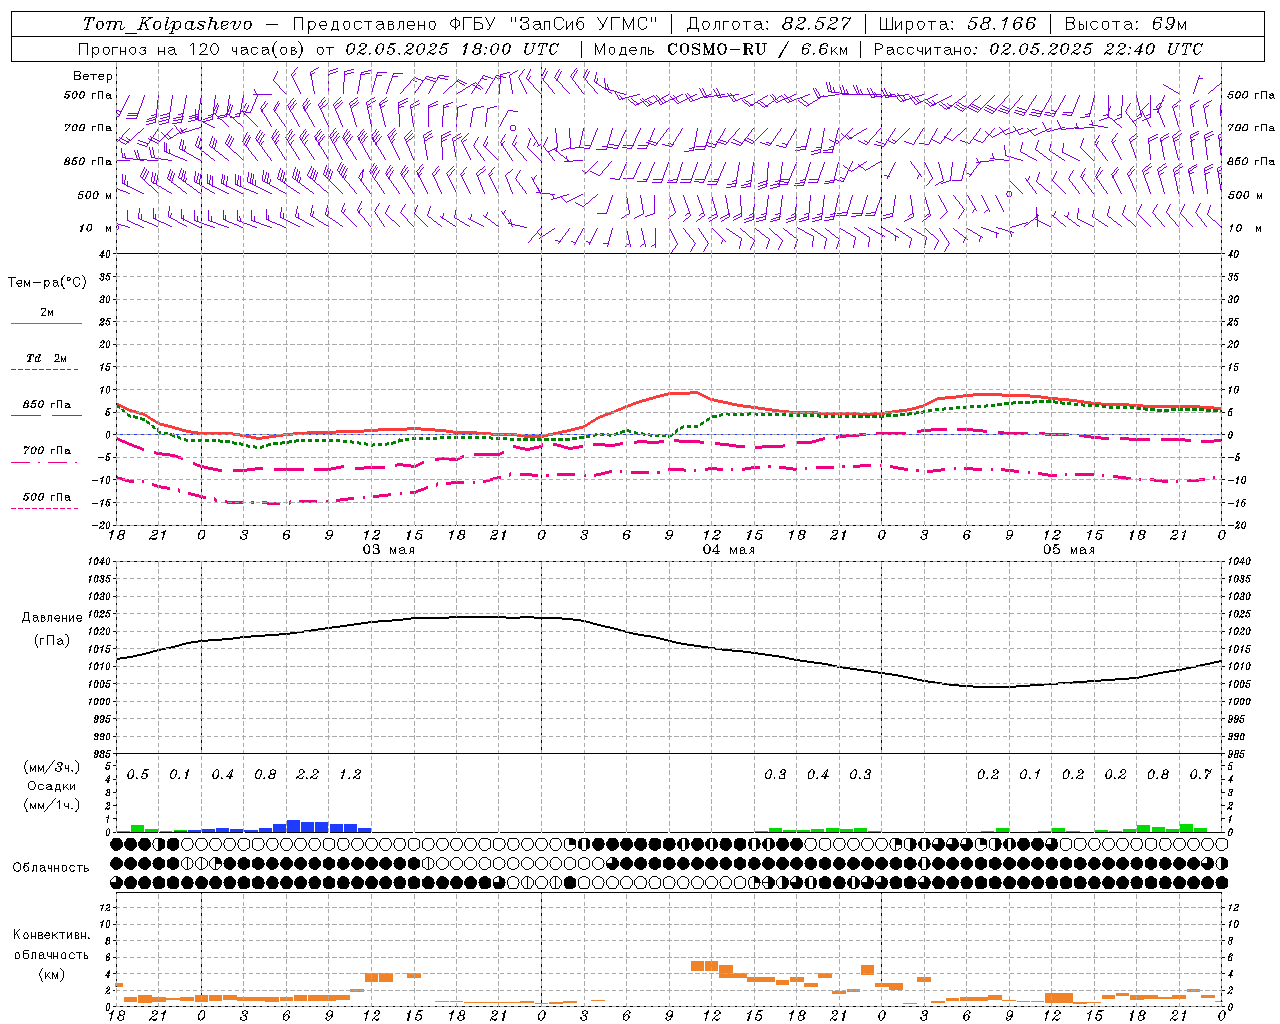Click the Td 2м dew point legend label
The image size is (1280, 1024).
click(x=47, y=358)
